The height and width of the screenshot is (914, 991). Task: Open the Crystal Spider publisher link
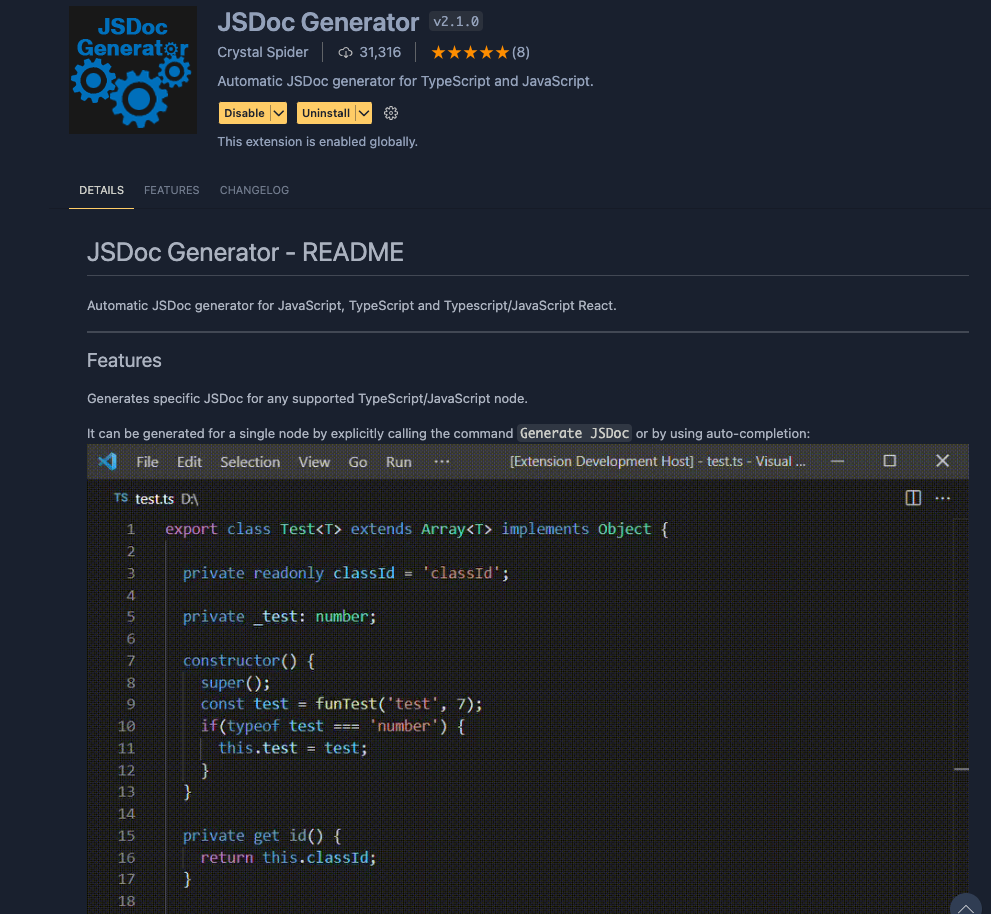tap(263, 52)
